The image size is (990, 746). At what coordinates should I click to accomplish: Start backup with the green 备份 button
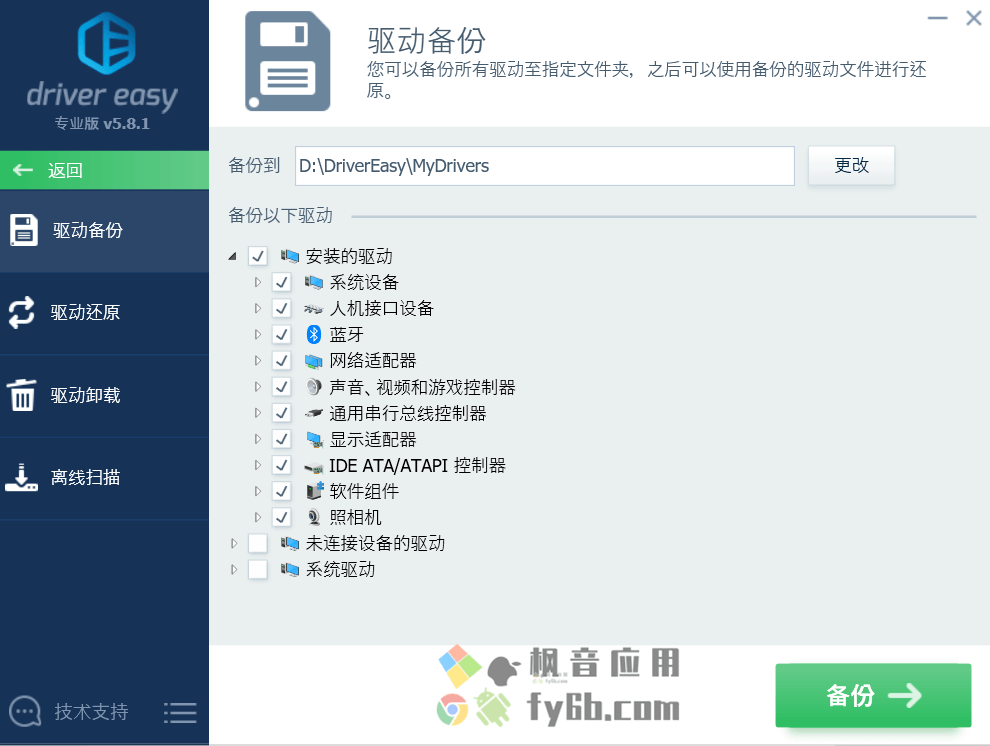point(873,696)
